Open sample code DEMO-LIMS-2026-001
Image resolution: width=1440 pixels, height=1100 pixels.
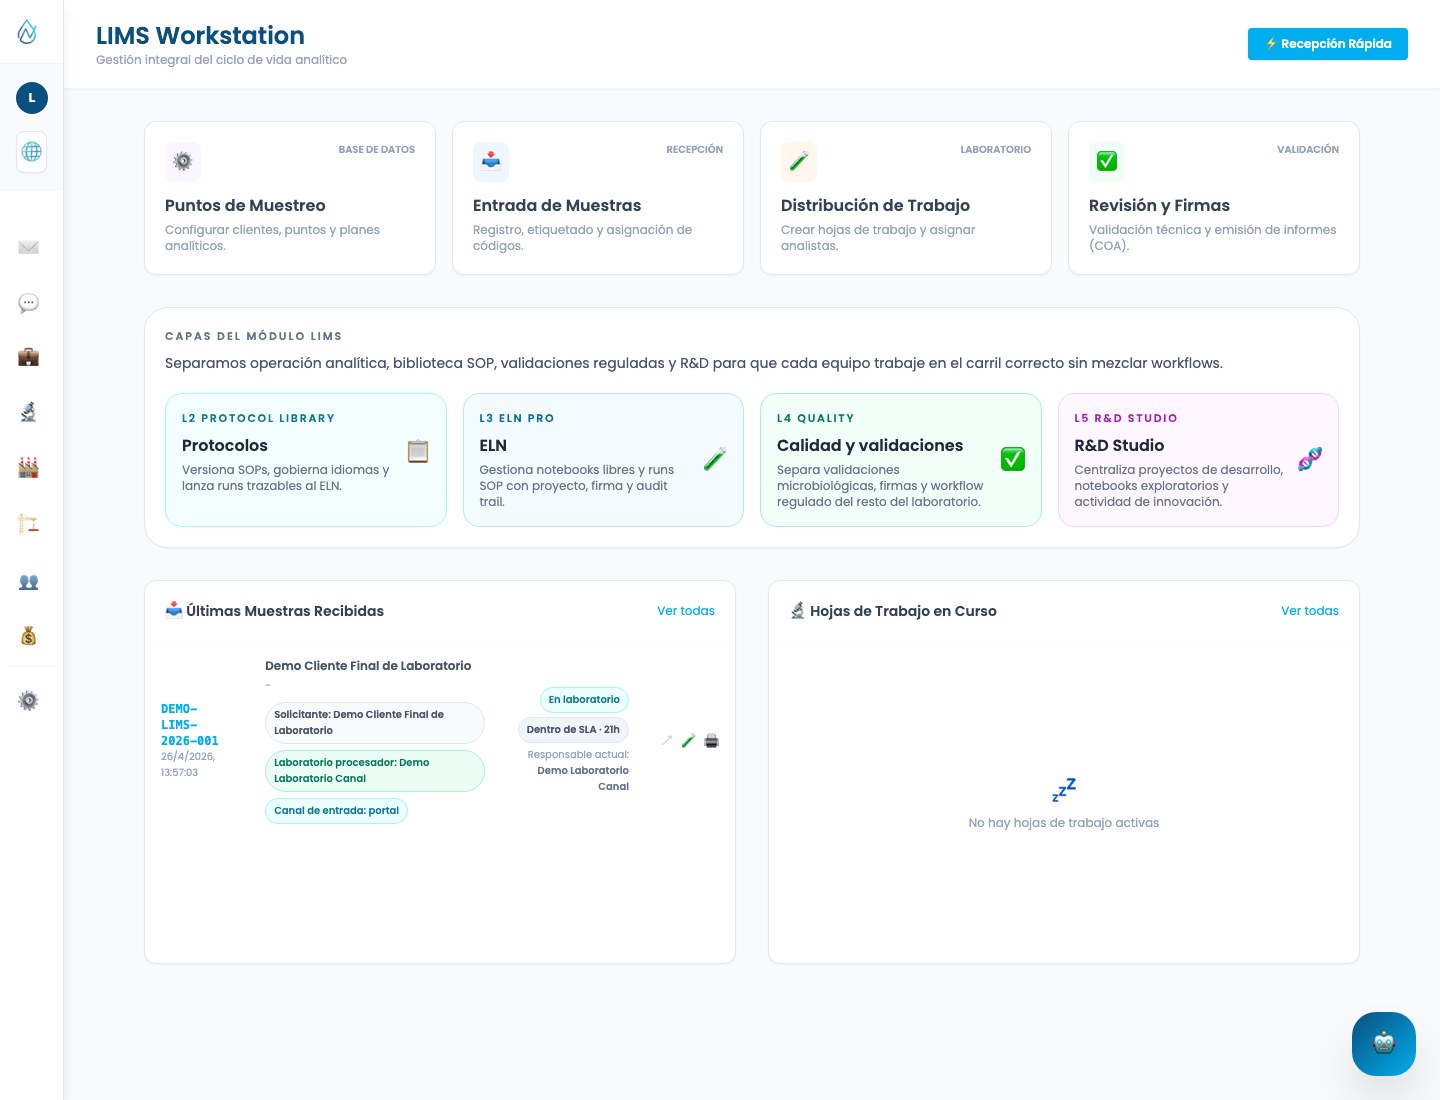190,725
